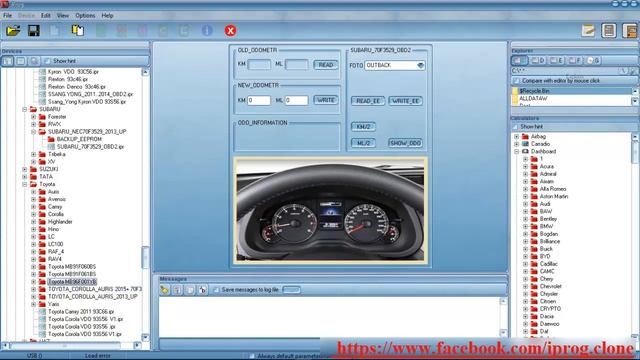Open the File menu

[x=7, y=16]
